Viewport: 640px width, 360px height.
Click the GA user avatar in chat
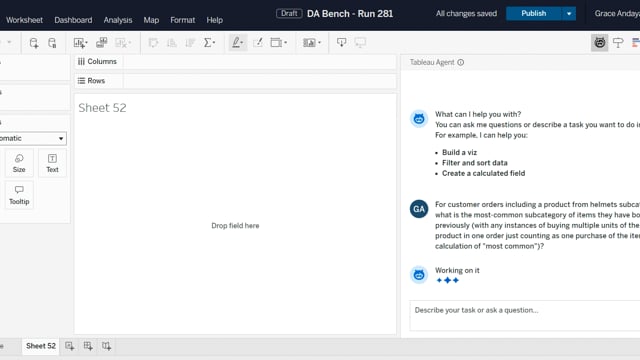click(419, 209)
